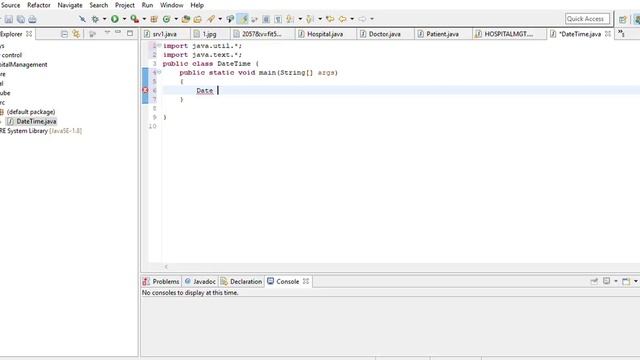
Task: Open Back history dropdown arrow
Action: coord(352,19)
